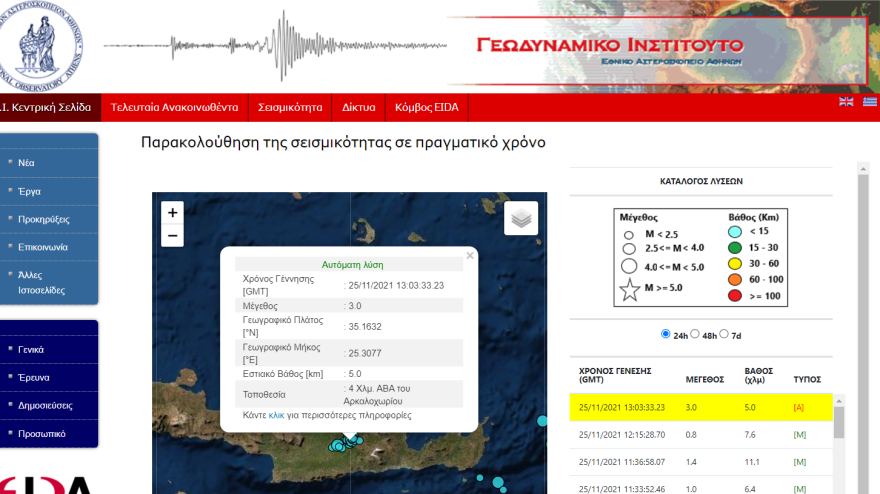This screenshot has height=494, width=880.
Task: Click the events list scrollbar thumb
Action: (x=839, y=422)
